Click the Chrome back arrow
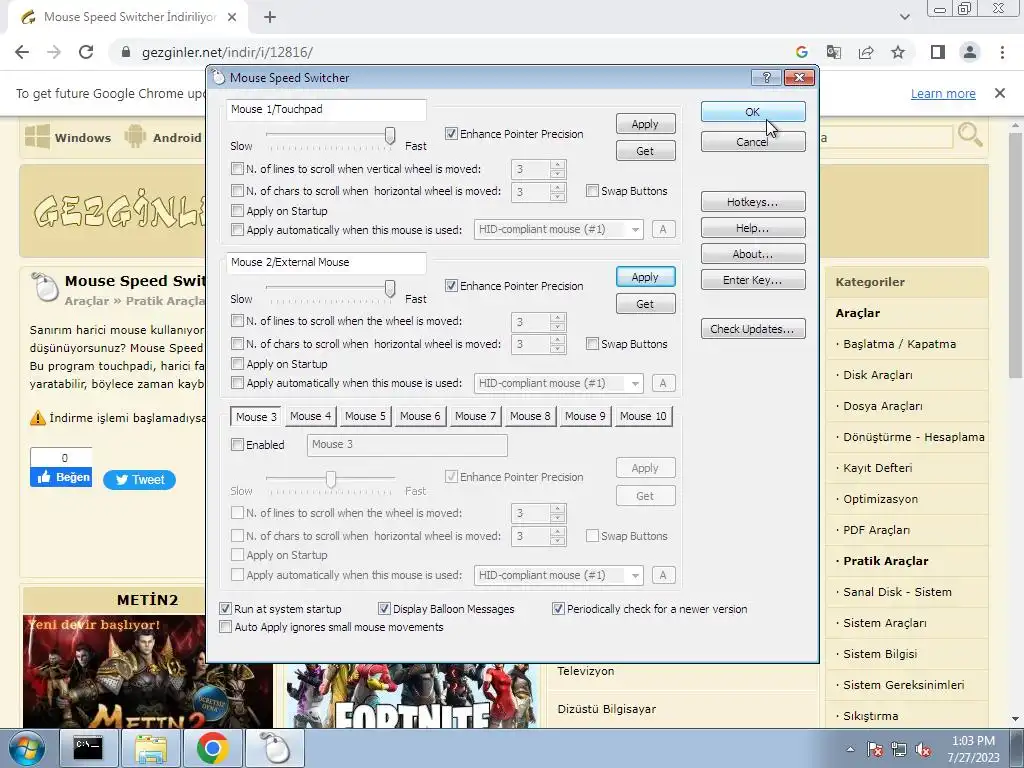1024x768 pixels. point(22,52)
